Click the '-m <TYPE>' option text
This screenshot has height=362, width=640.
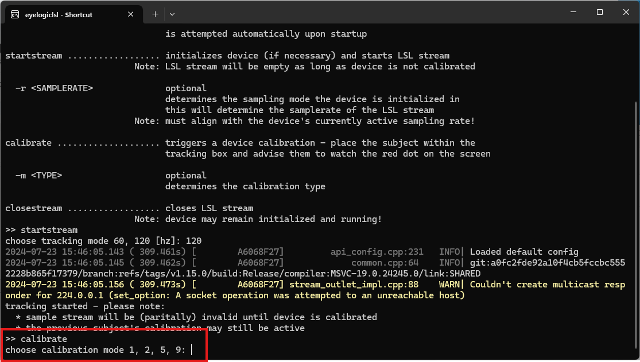pyautogui.click(x=39, y=175)
